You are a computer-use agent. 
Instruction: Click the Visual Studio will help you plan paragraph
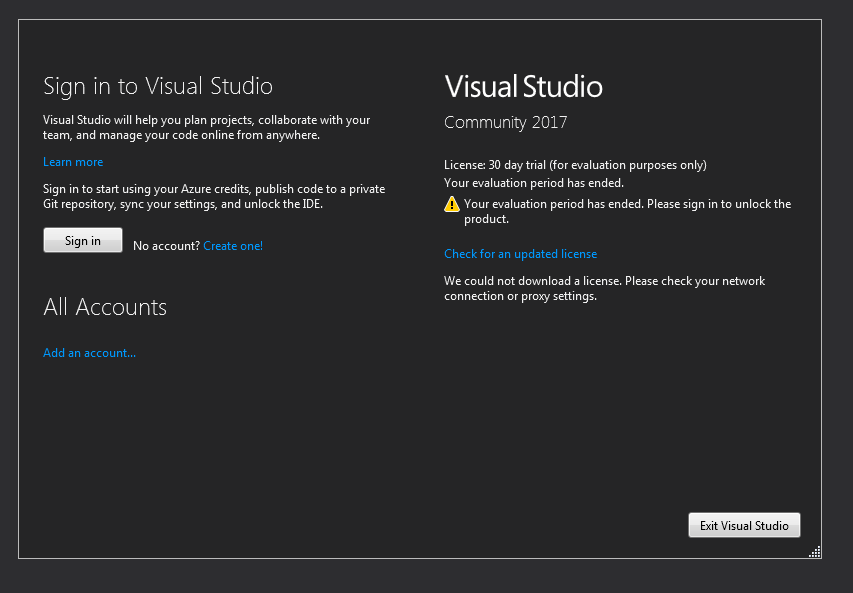click(x=206, y=127)
